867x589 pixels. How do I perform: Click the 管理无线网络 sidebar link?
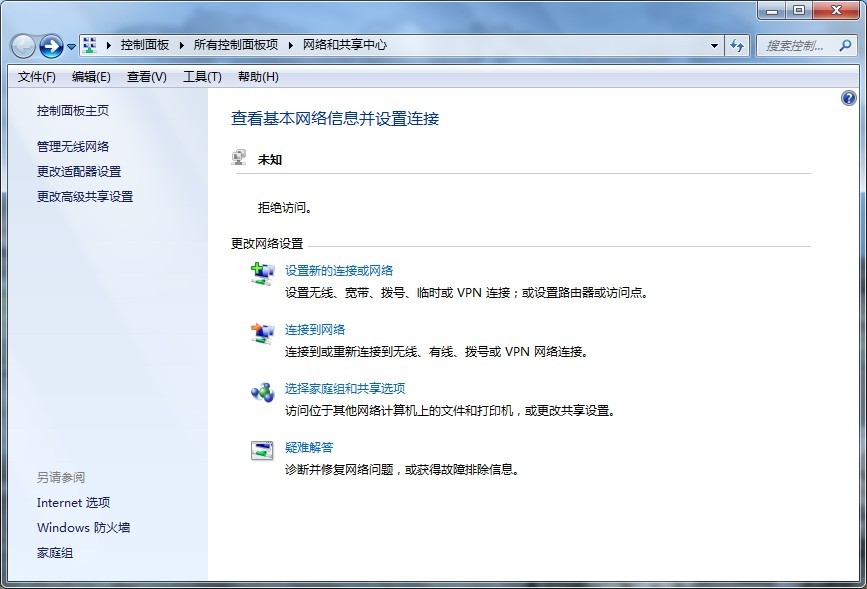(73, 146)
